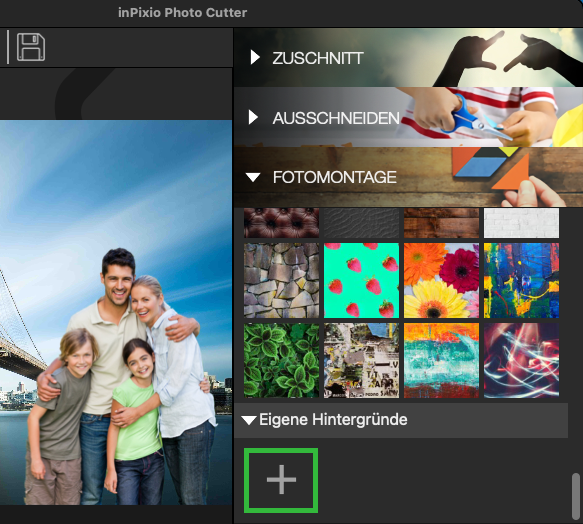This screenshot has width=583, height=524.
Task: Collapse the Eigene Hintergründe section
Action: point(248,420)
